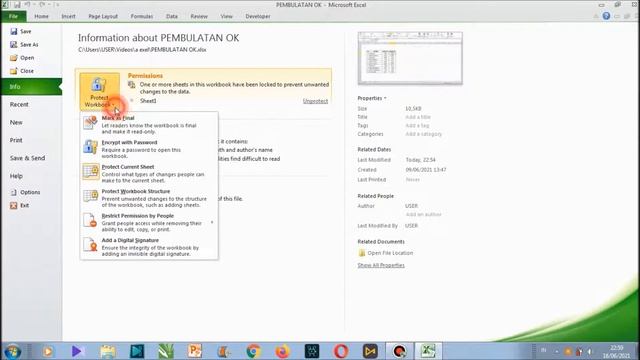Open the Data ribbon tab
Viewport: 640px width, 360px height.
[x=172, y=16]
